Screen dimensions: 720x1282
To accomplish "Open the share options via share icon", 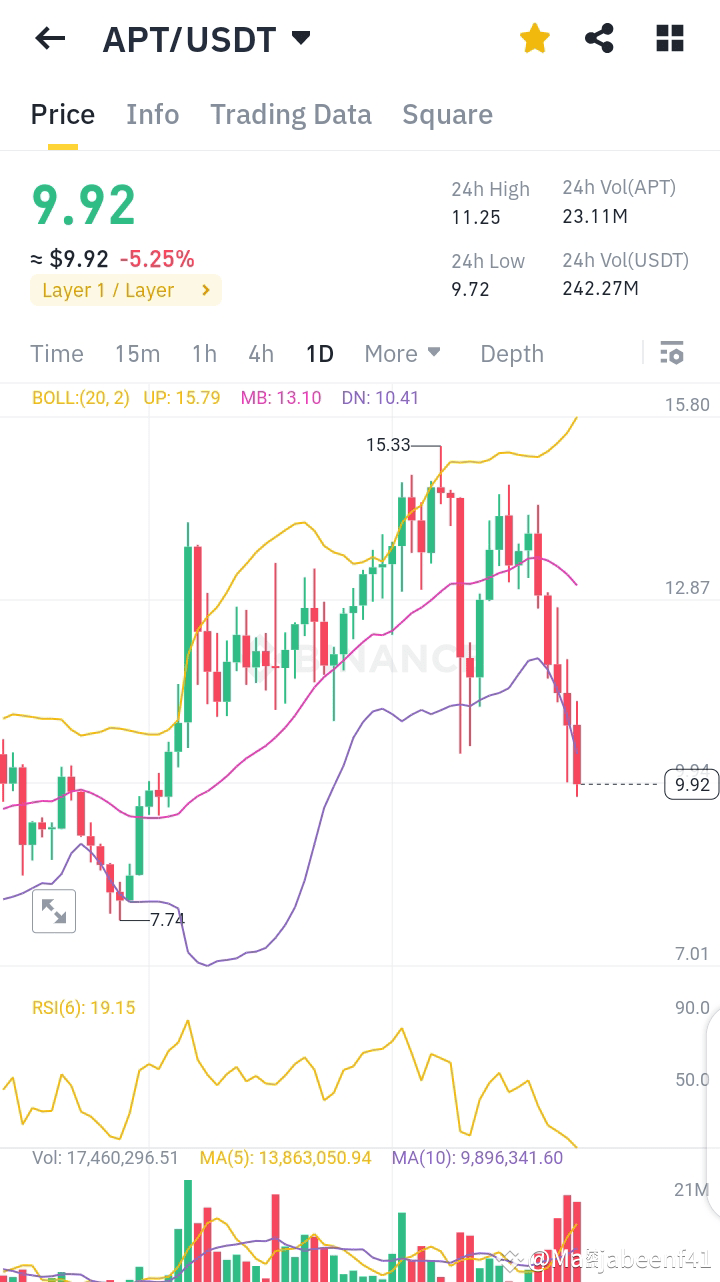I will coord(600,38).
